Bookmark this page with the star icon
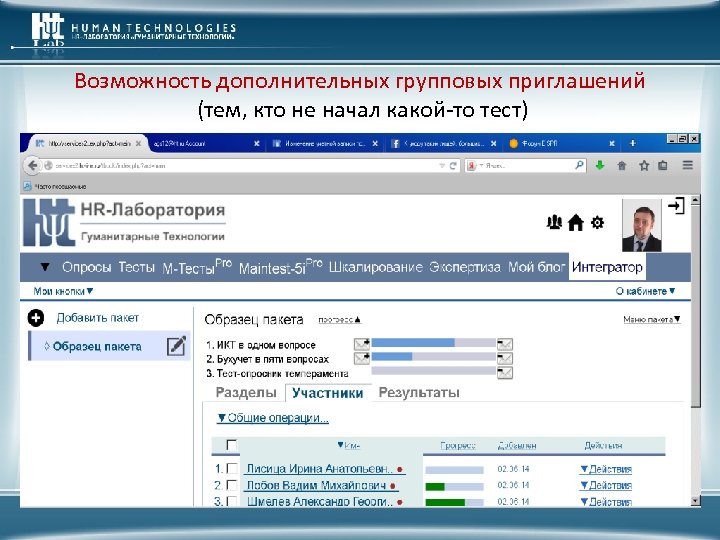 coord(644,165)
